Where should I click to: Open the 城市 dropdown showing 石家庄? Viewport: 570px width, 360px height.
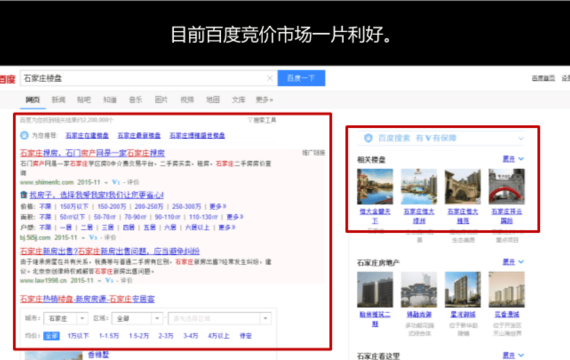pyautogui.click(x=65, y=319)
